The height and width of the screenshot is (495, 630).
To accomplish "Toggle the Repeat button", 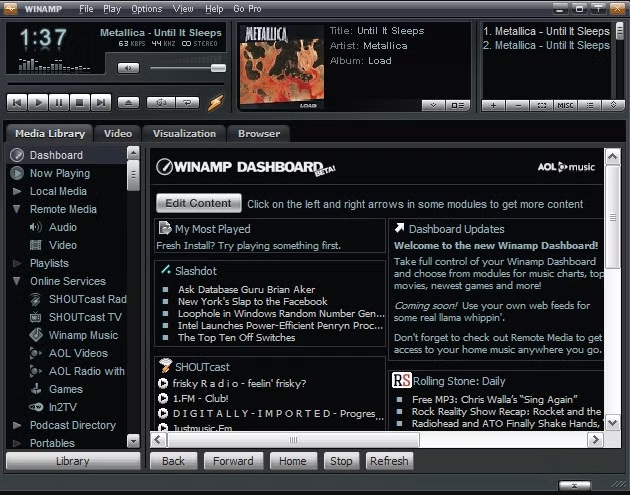I will point(186,102).
